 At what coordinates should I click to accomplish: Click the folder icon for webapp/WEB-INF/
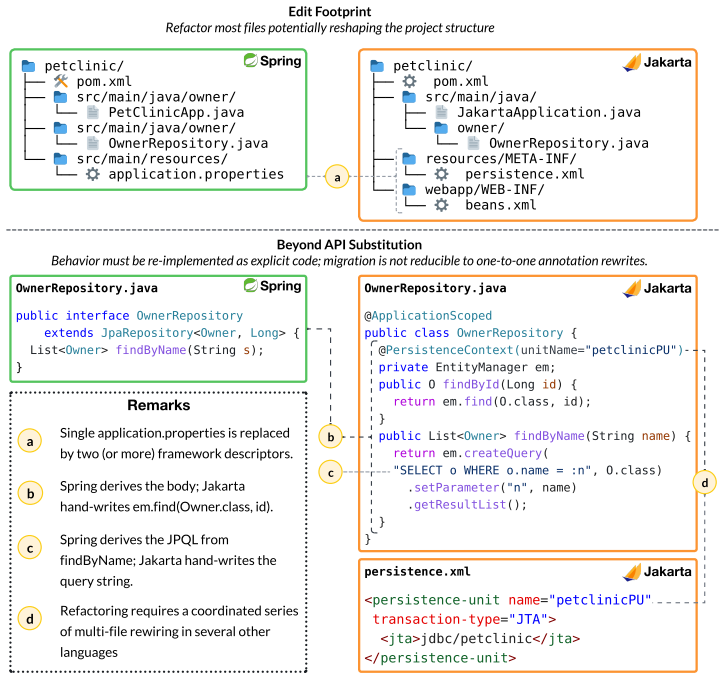409,190
